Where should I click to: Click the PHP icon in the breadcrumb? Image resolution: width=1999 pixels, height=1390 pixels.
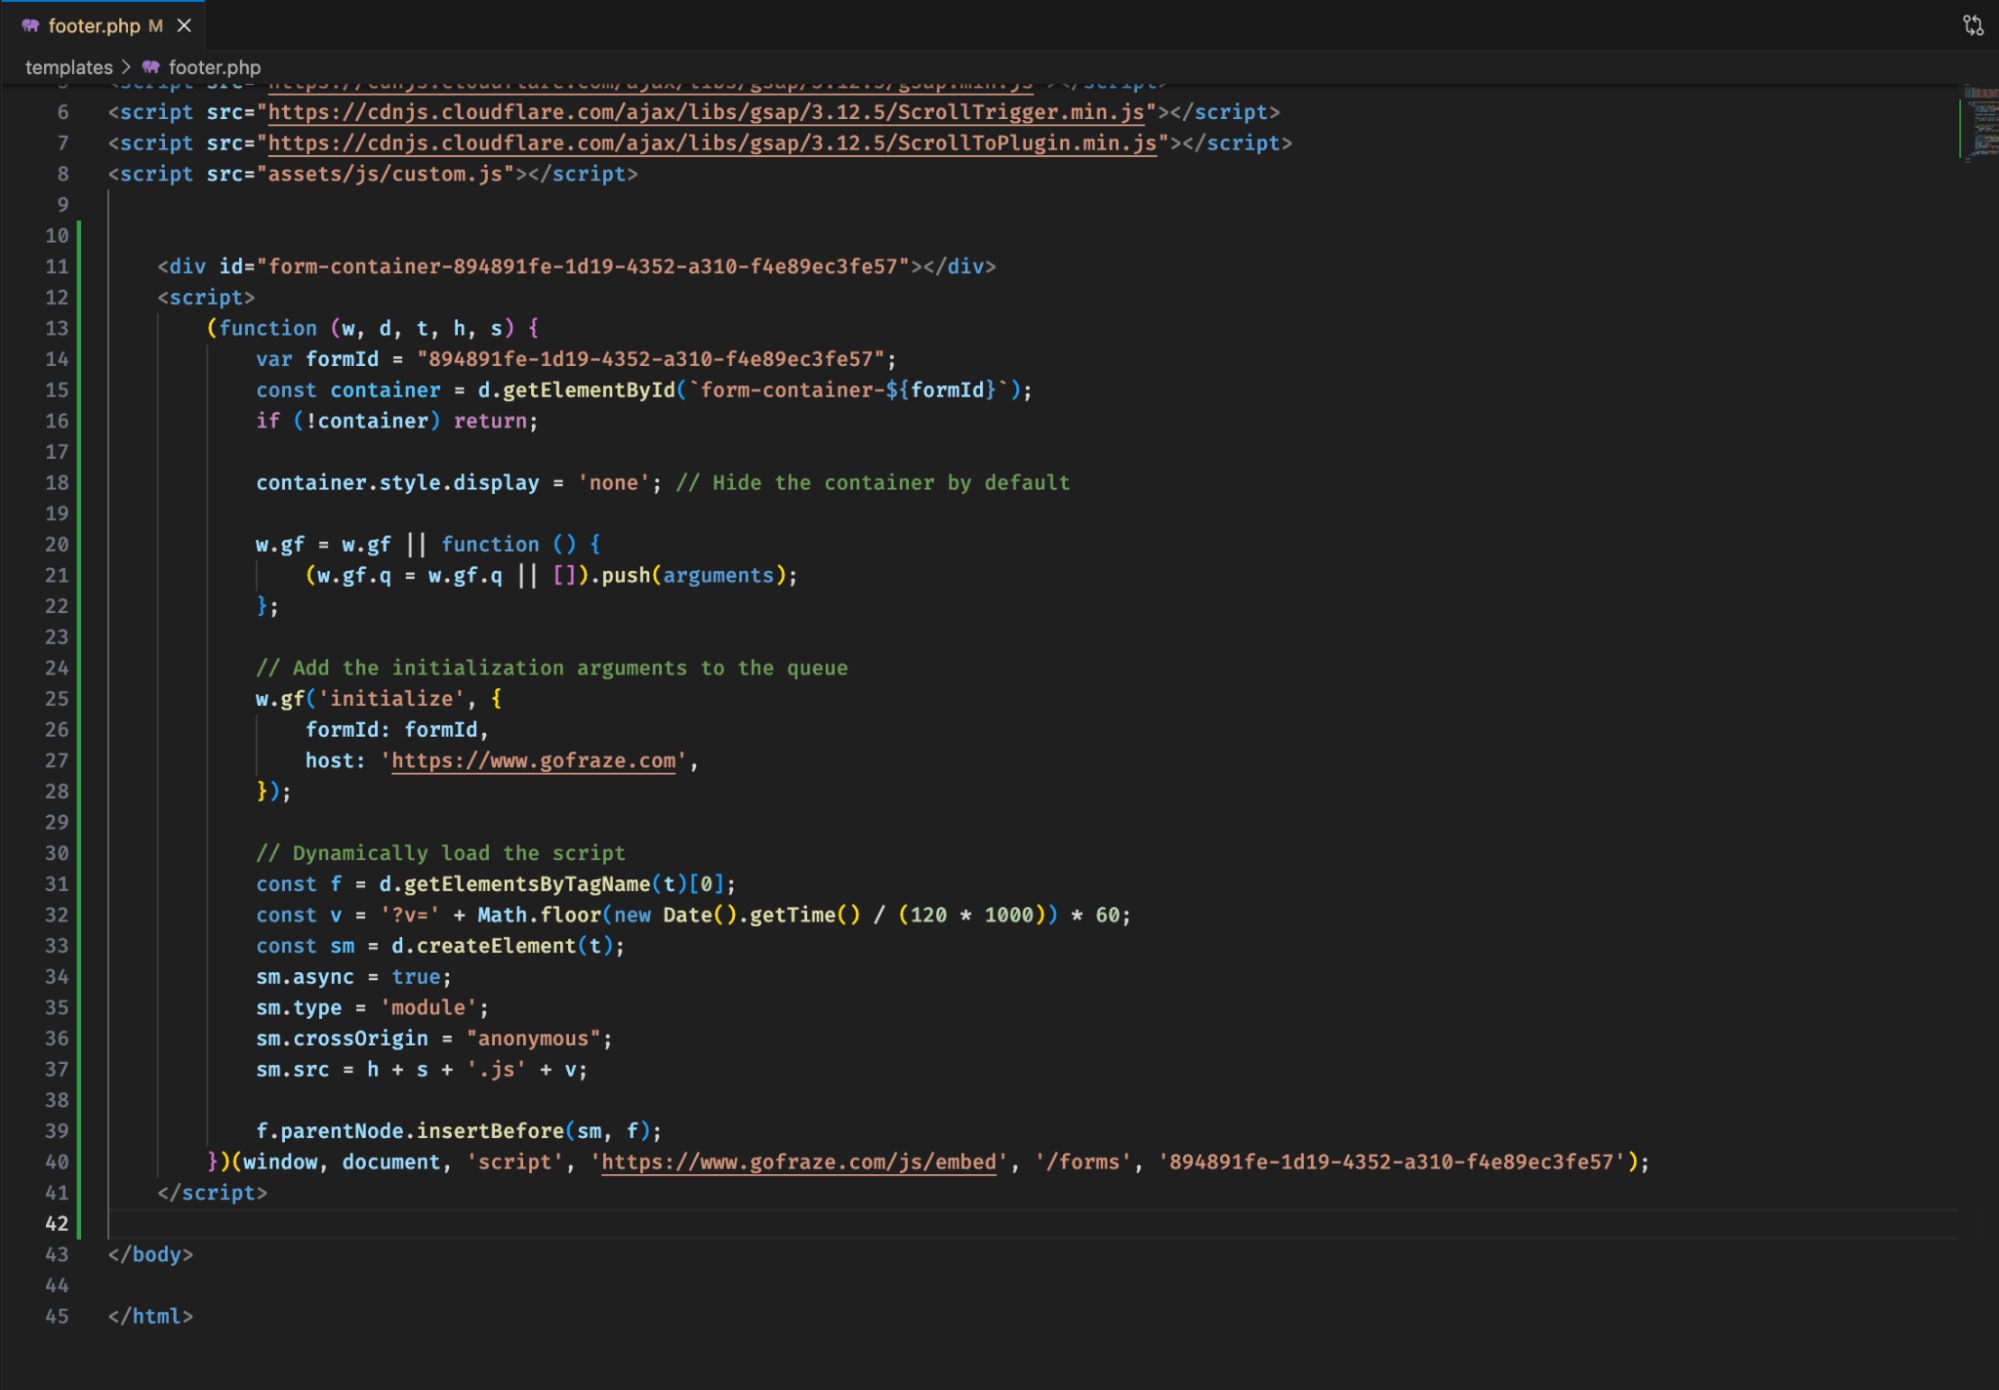pyautogui.click(x=151, y=67)
